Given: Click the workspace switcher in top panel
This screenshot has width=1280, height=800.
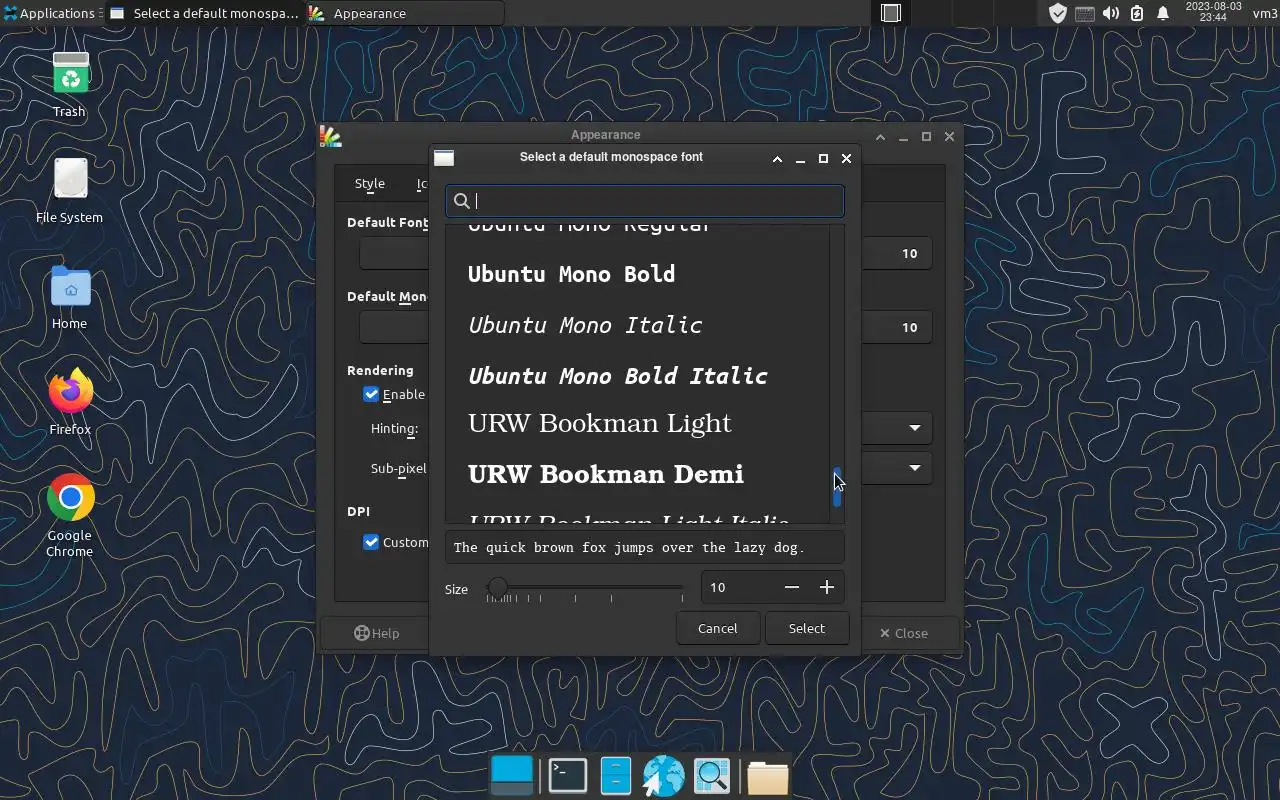Looking at the screenshot, I should click(891, 13).
